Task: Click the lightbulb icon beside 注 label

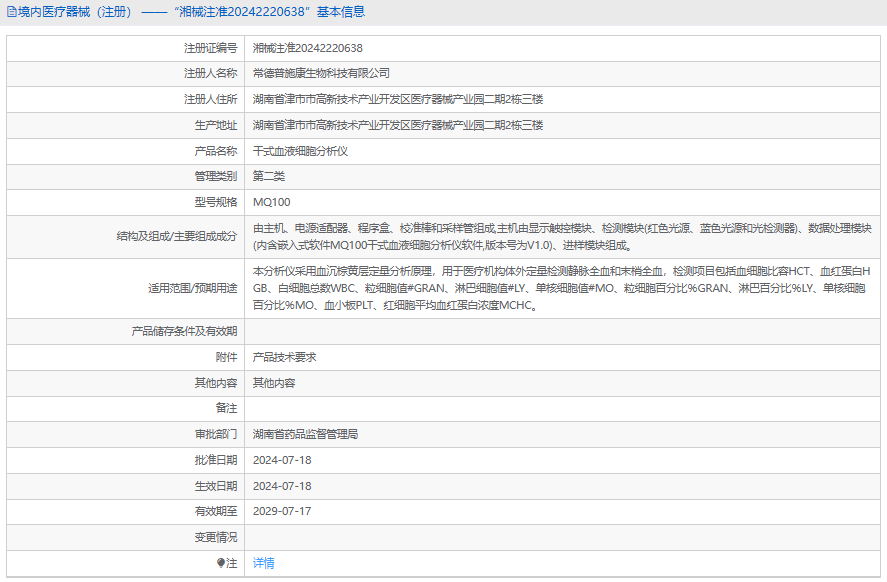Action: pos(221,563)
